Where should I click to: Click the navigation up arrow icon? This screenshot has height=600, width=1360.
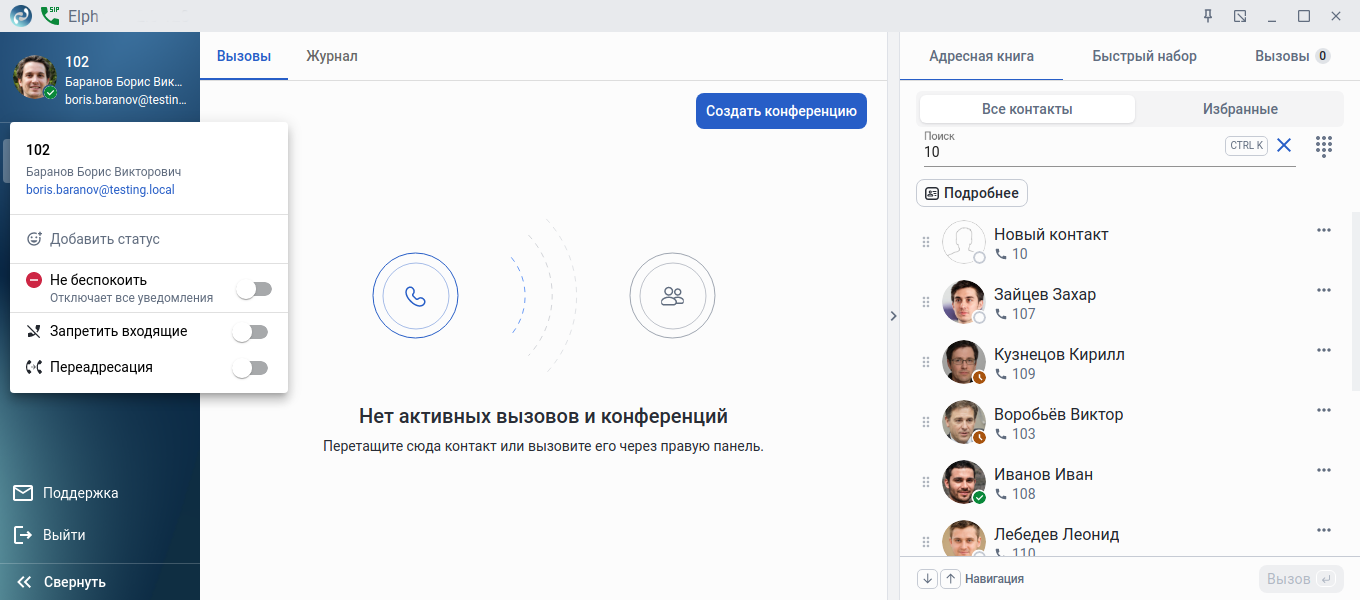tap(951, 579)
